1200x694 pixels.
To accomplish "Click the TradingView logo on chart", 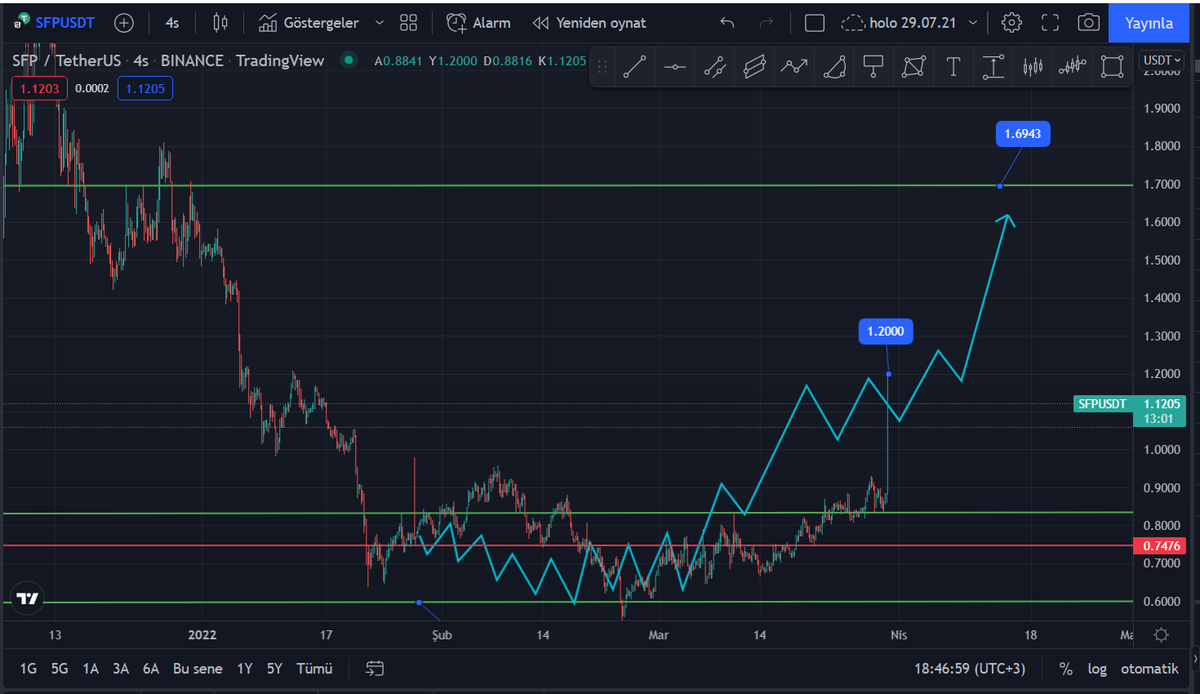I will coord(27,599).
